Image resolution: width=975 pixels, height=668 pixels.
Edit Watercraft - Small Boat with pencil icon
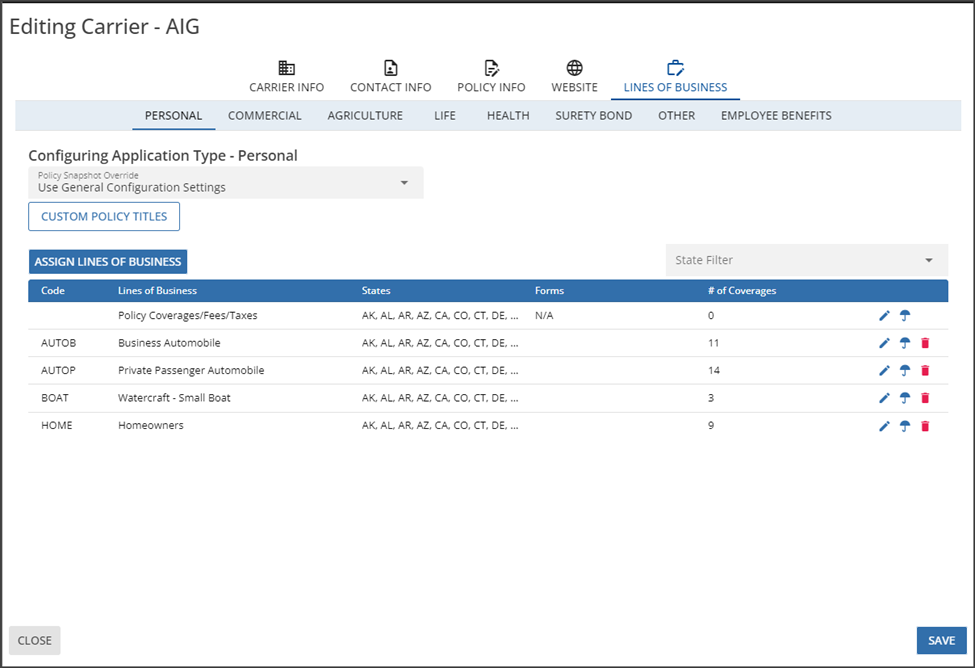coord(884,398)
